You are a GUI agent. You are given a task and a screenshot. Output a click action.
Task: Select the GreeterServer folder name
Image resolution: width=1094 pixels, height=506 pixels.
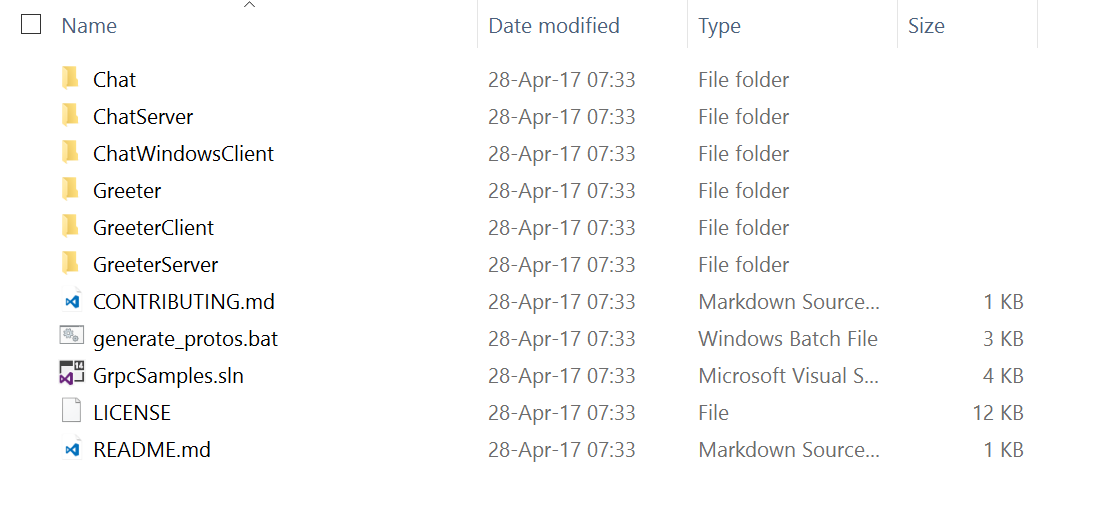click(x=155, y=265)
